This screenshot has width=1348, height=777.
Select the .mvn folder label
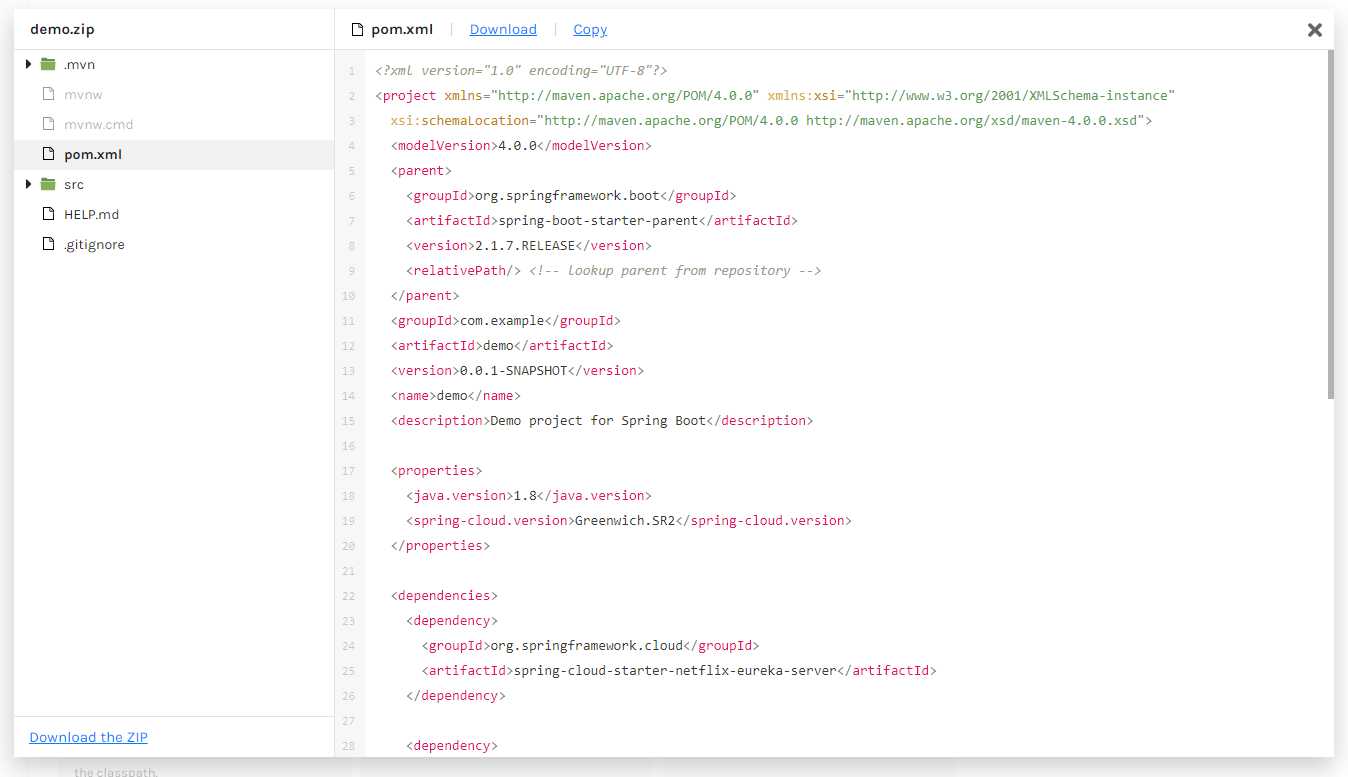tap(79, 65)
